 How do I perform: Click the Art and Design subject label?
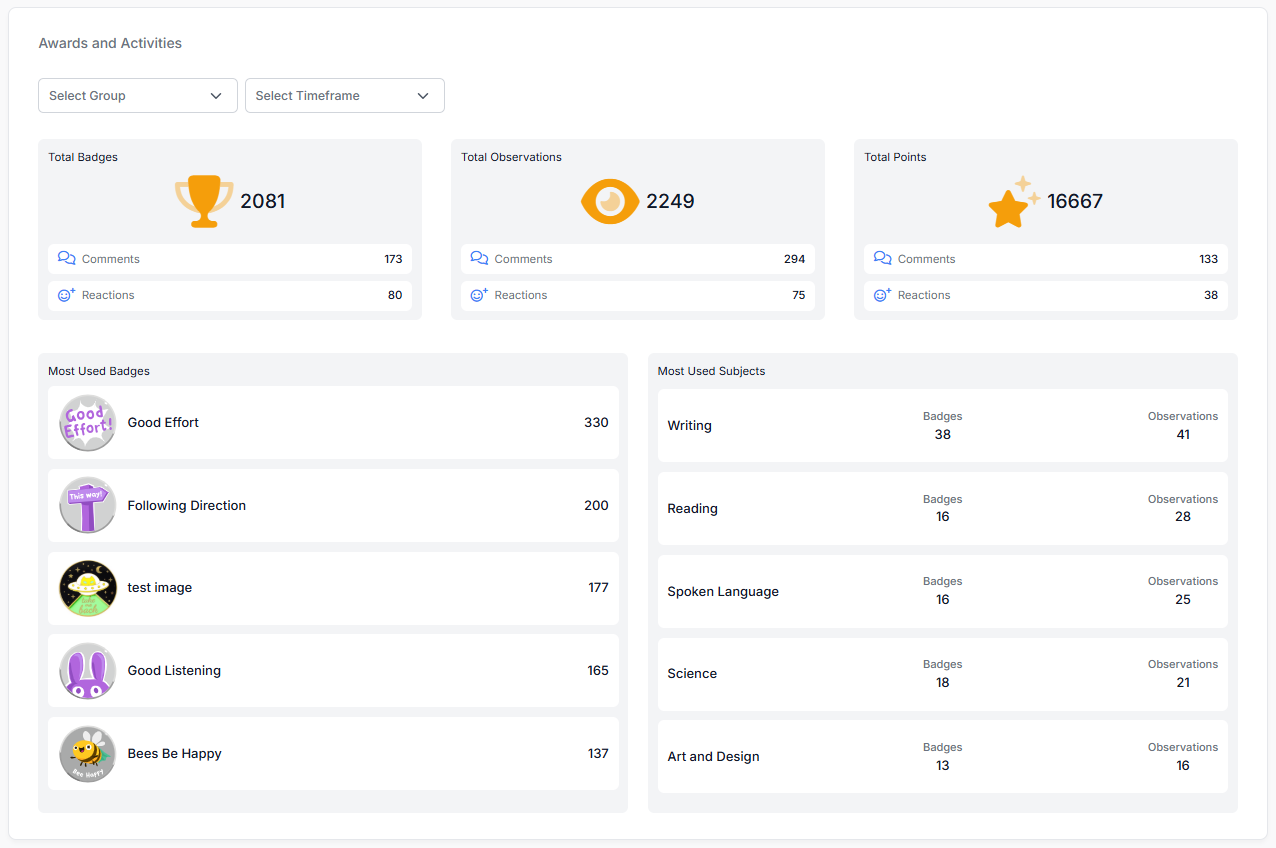[x=713, y=757]
